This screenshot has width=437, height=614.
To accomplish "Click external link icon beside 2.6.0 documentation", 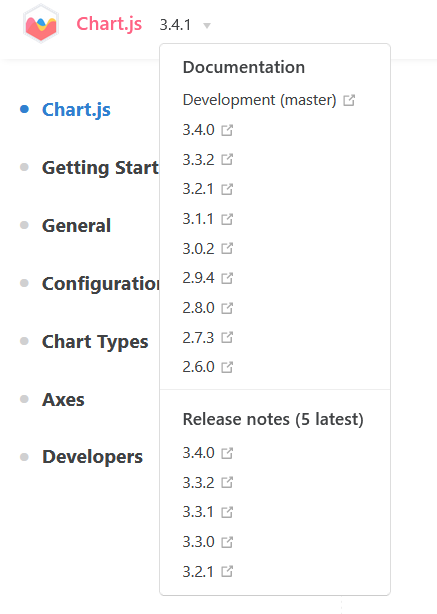I will pyautogui.click(x=227, y=367).
